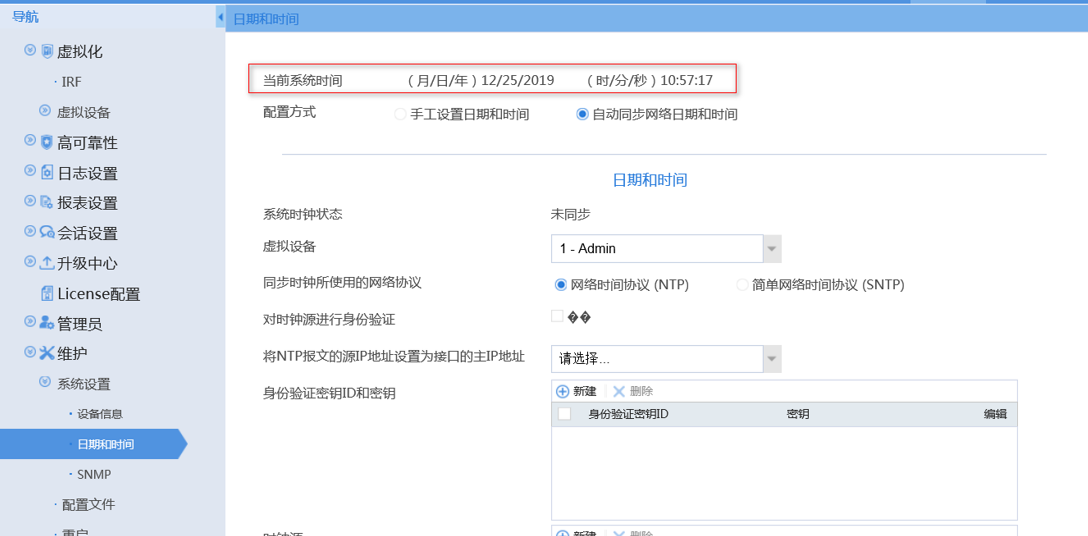
Task: Select 简单网络时间协议 (SNTP) radio button
Action: click(x=742, y=285)
